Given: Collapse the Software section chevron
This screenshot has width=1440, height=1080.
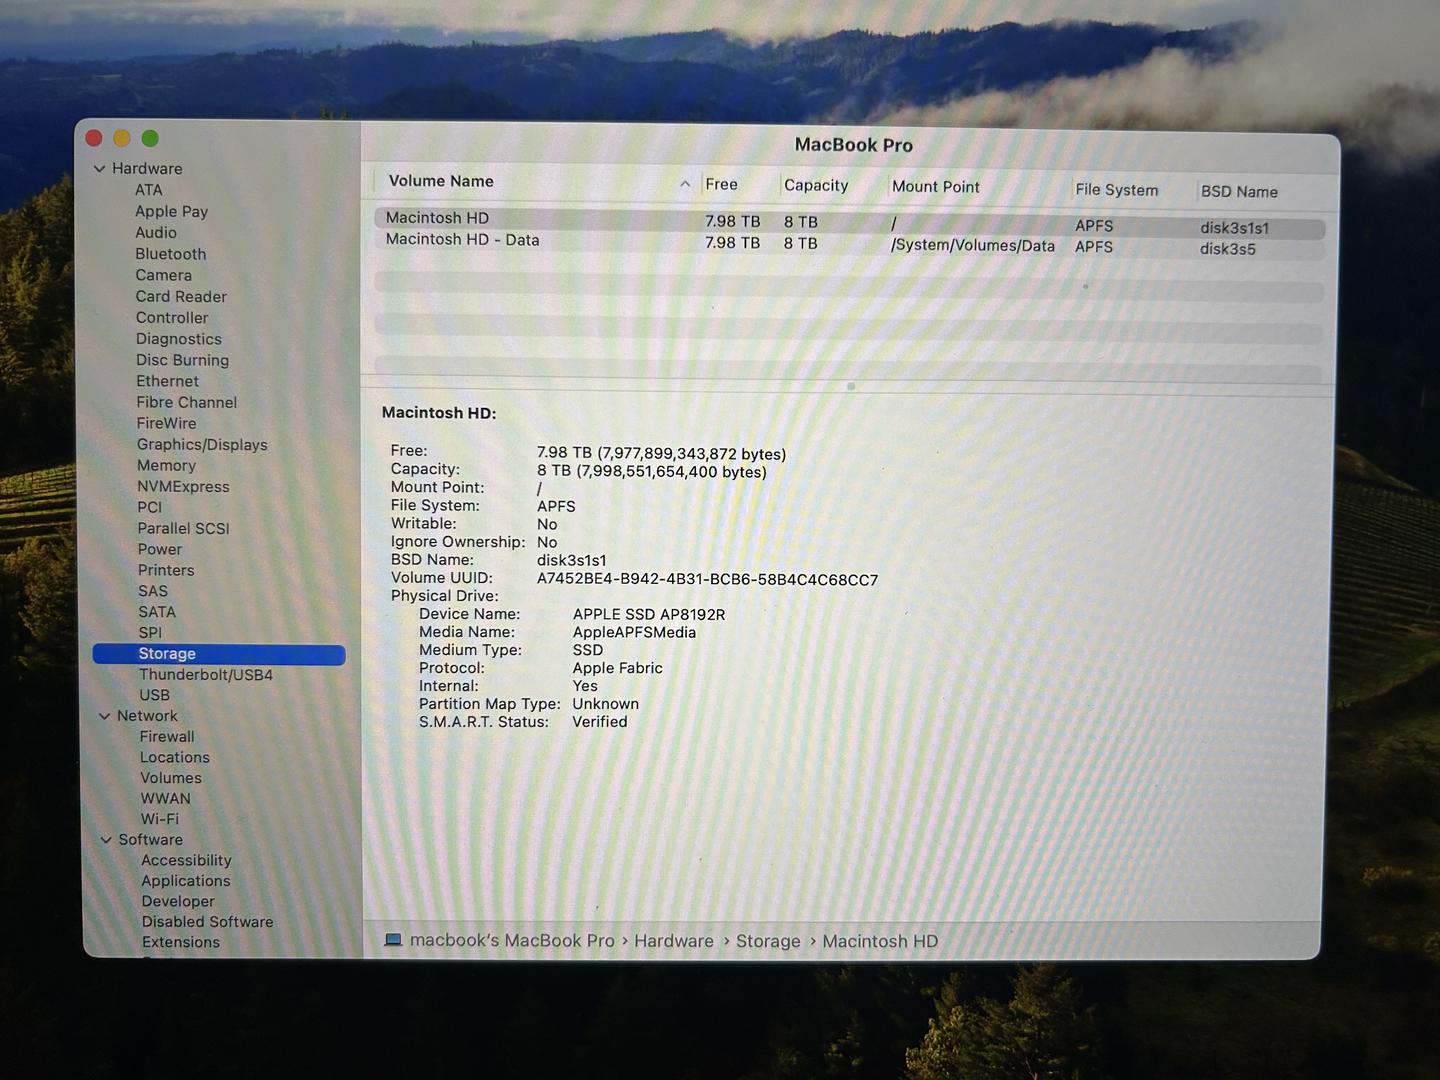Looking at the screenshot, I should click(106, 840).
